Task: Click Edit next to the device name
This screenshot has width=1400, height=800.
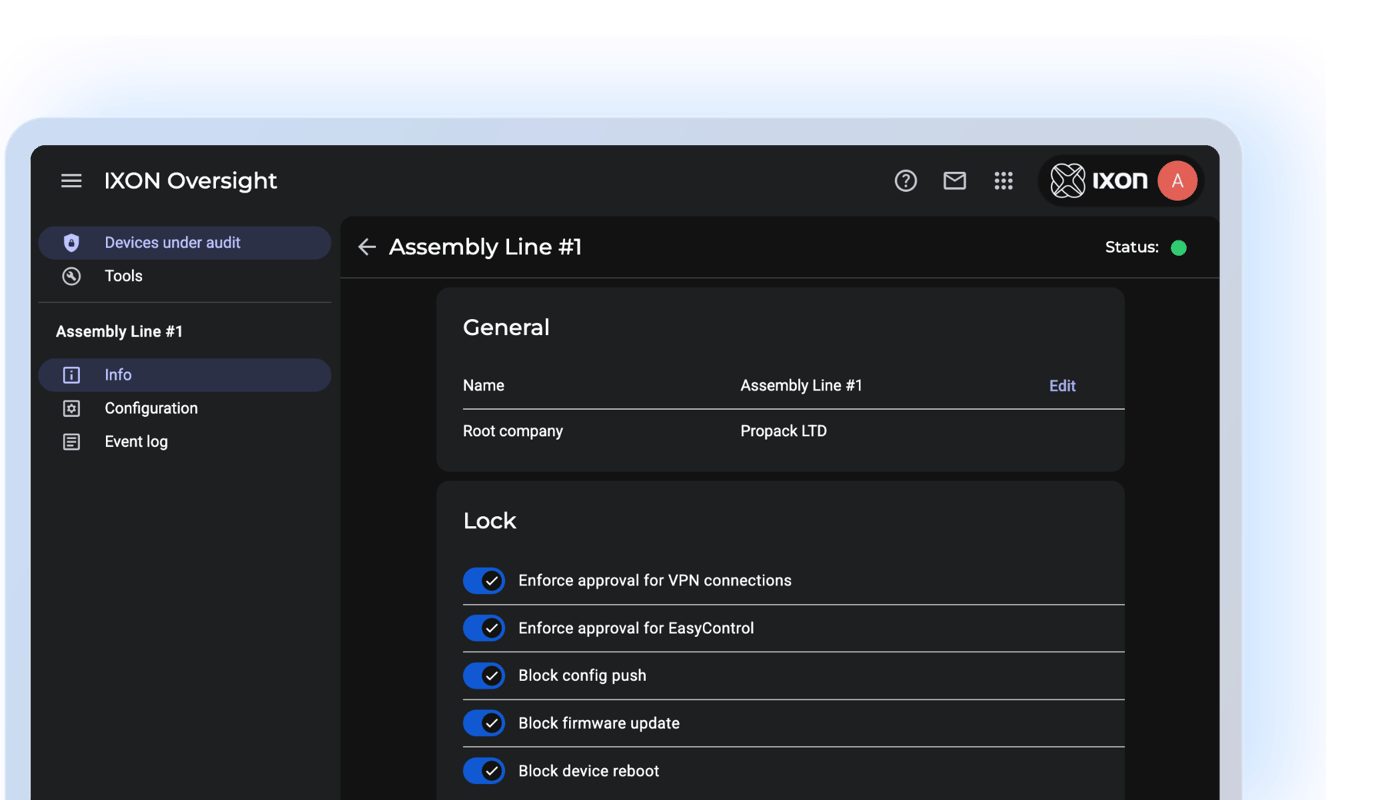Action: coord(1062,386)
